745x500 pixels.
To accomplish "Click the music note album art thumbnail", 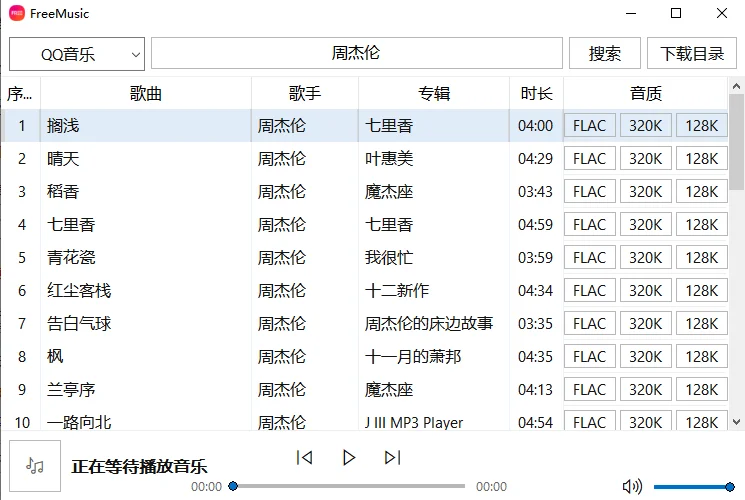I will pos(35,466).
